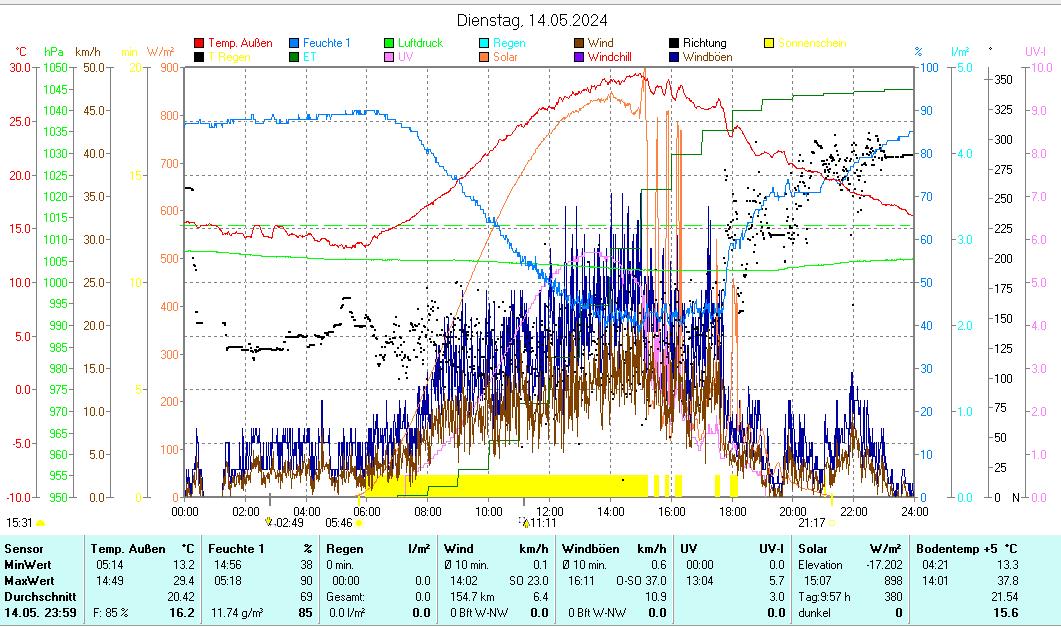Screen dimensions: 1061x627
Task: Click the dark green ET legend swatch
Action: [294, 57]
